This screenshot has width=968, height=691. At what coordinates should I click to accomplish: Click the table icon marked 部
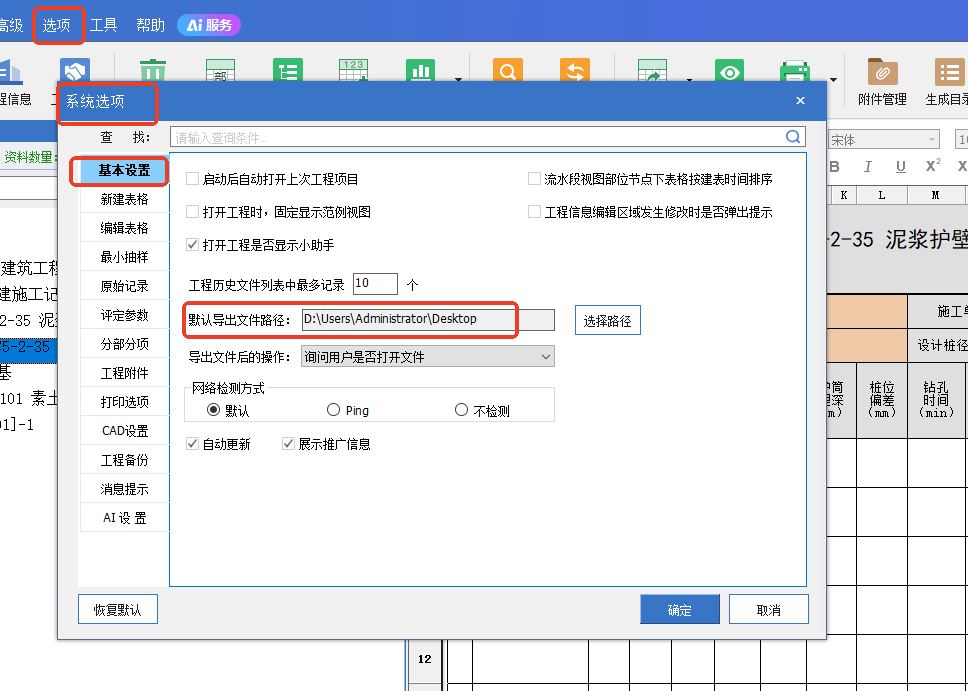point(220,70)
